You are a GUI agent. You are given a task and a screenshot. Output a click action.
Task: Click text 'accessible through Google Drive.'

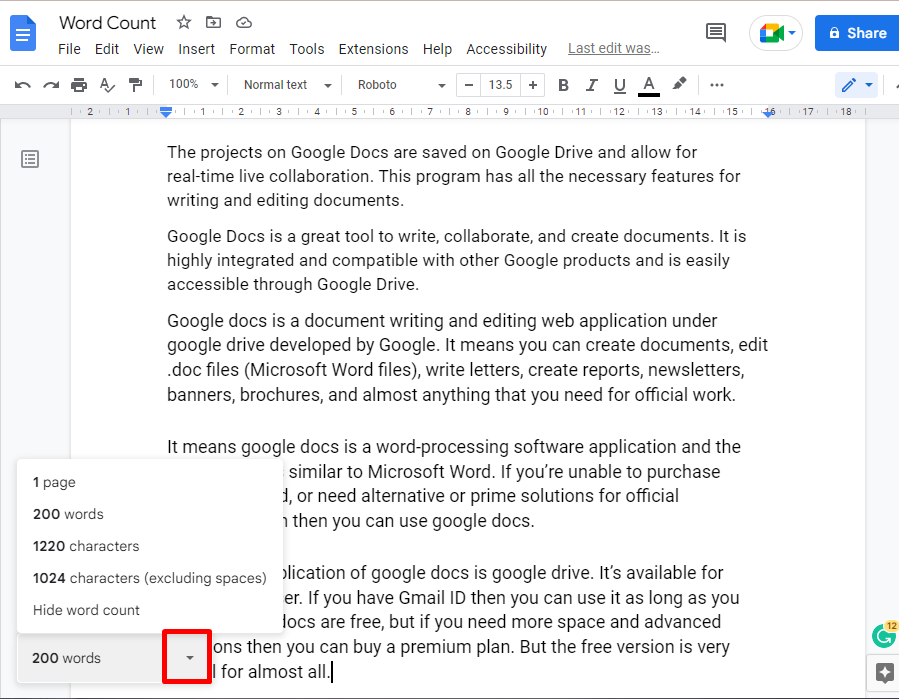click(293, 284)
